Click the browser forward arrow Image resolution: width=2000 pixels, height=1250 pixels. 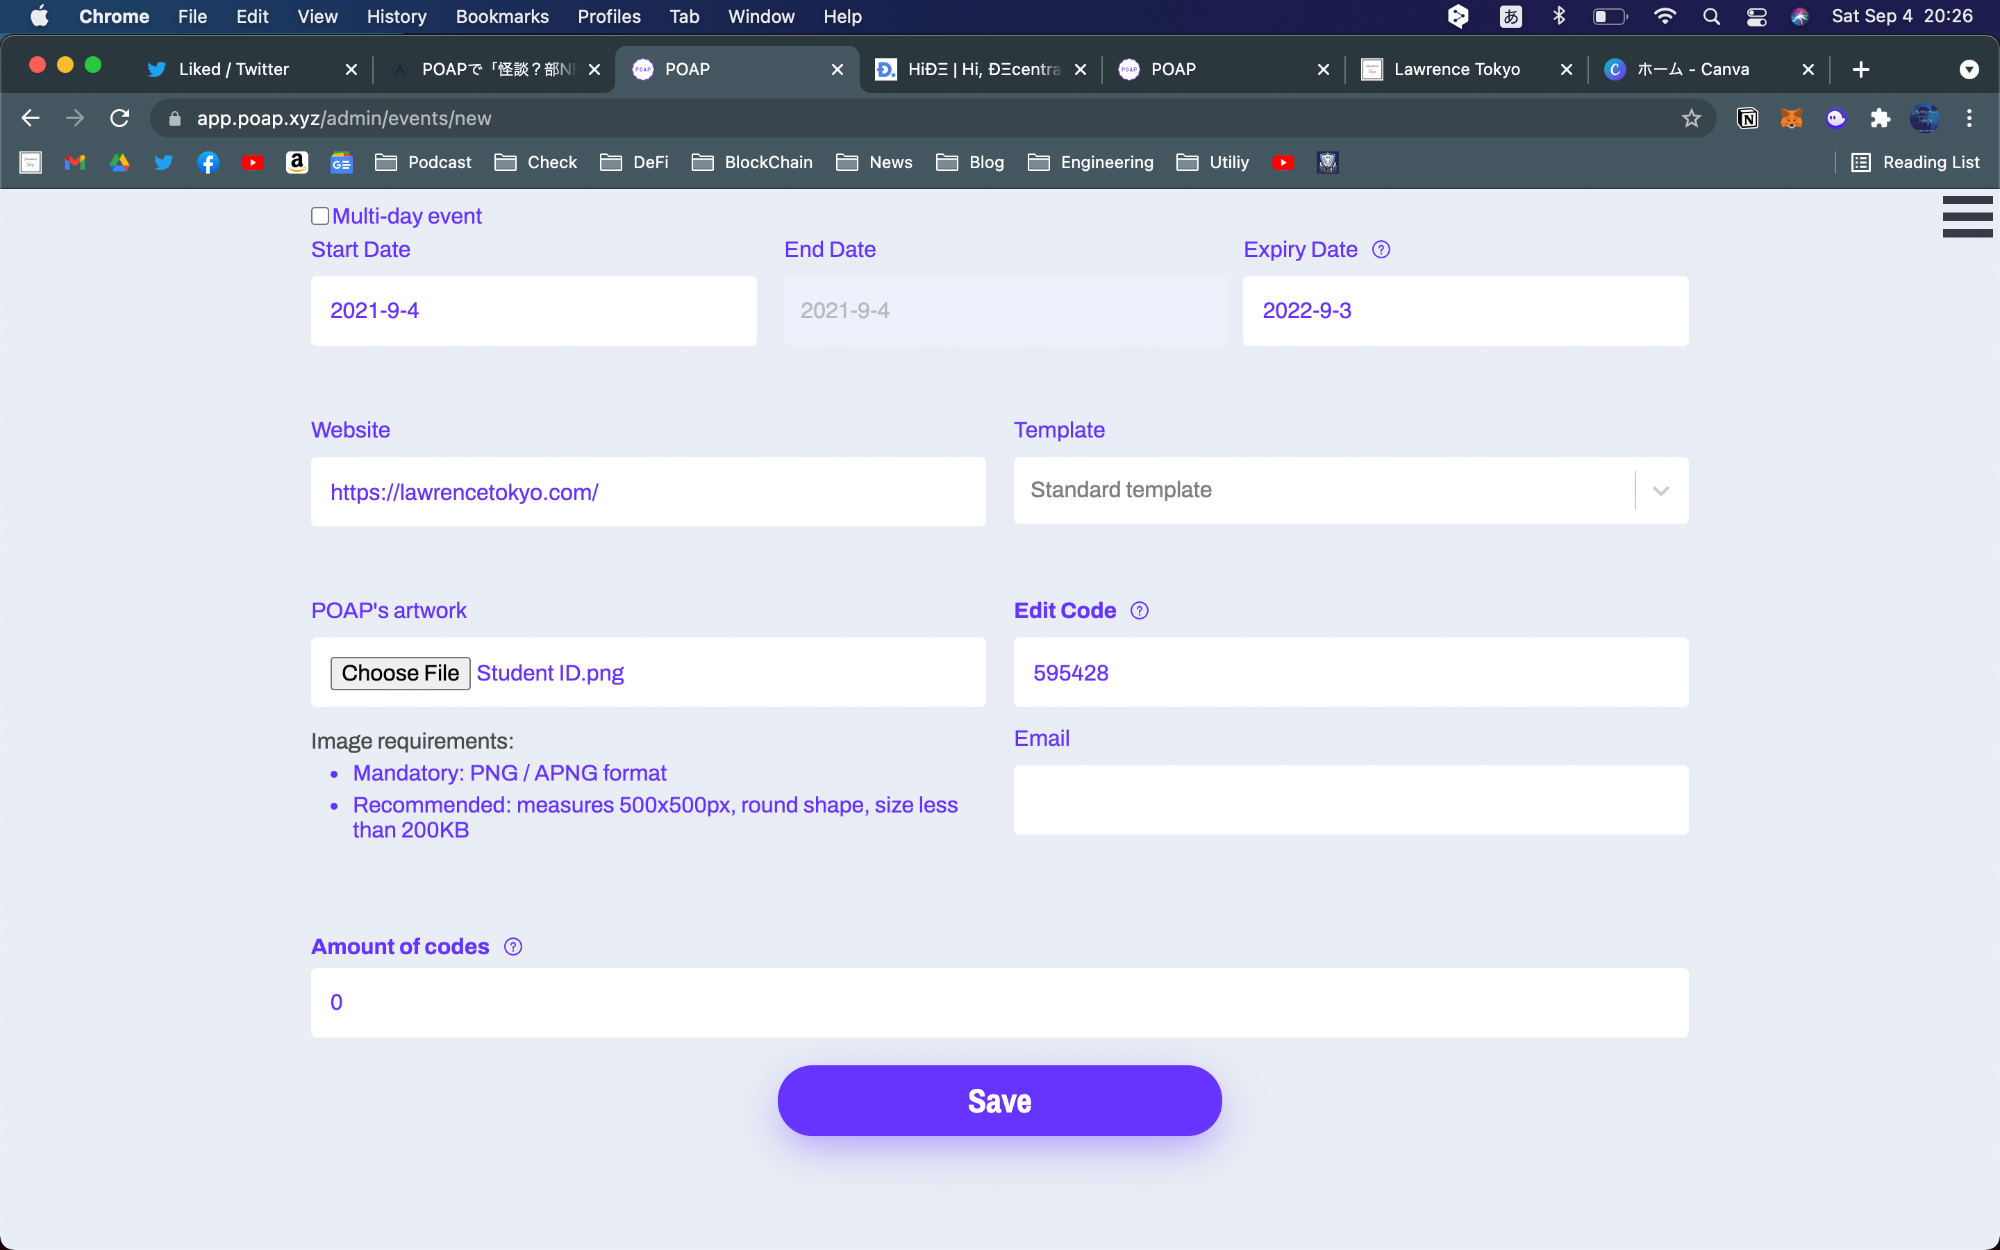75,118
